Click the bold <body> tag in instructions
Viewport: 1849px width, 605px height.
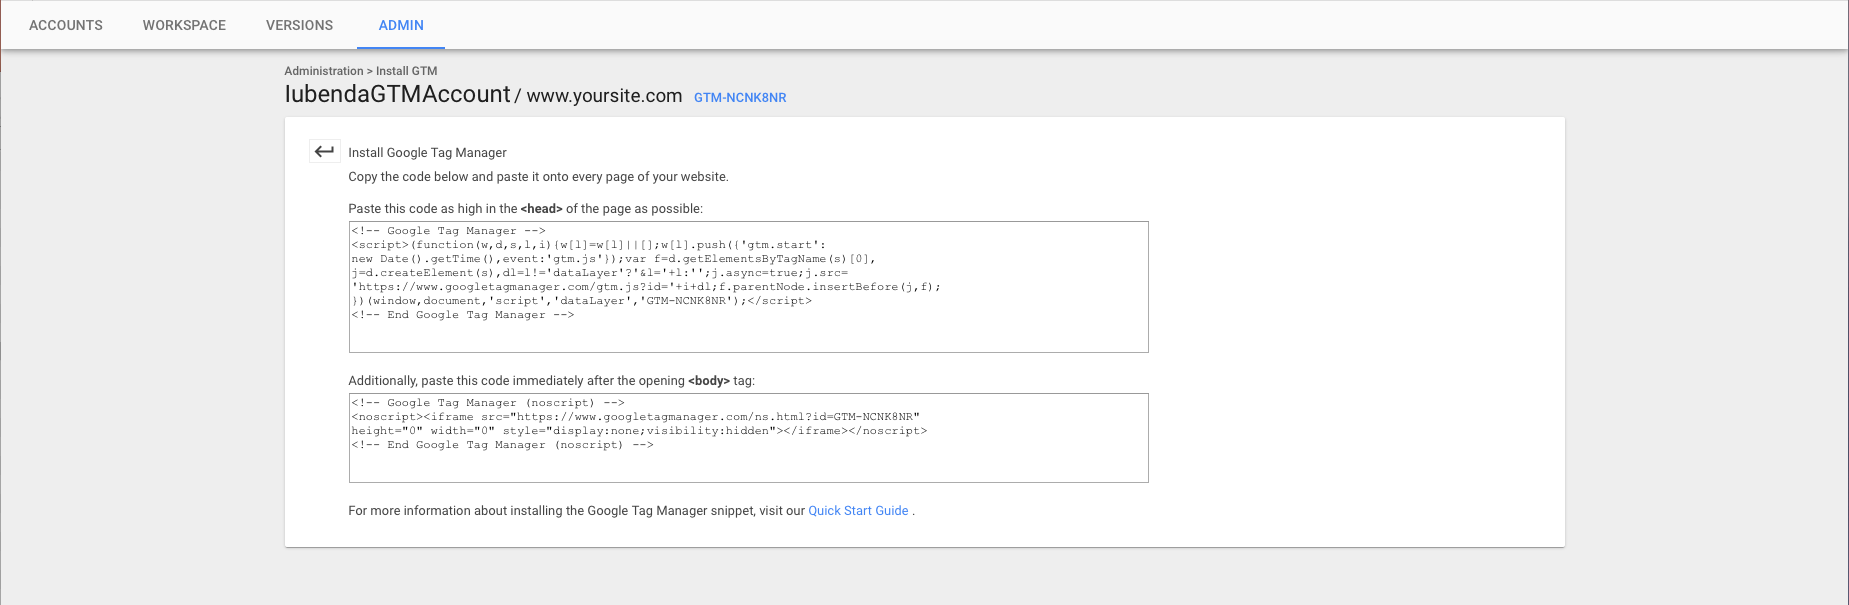pos(708,381)
